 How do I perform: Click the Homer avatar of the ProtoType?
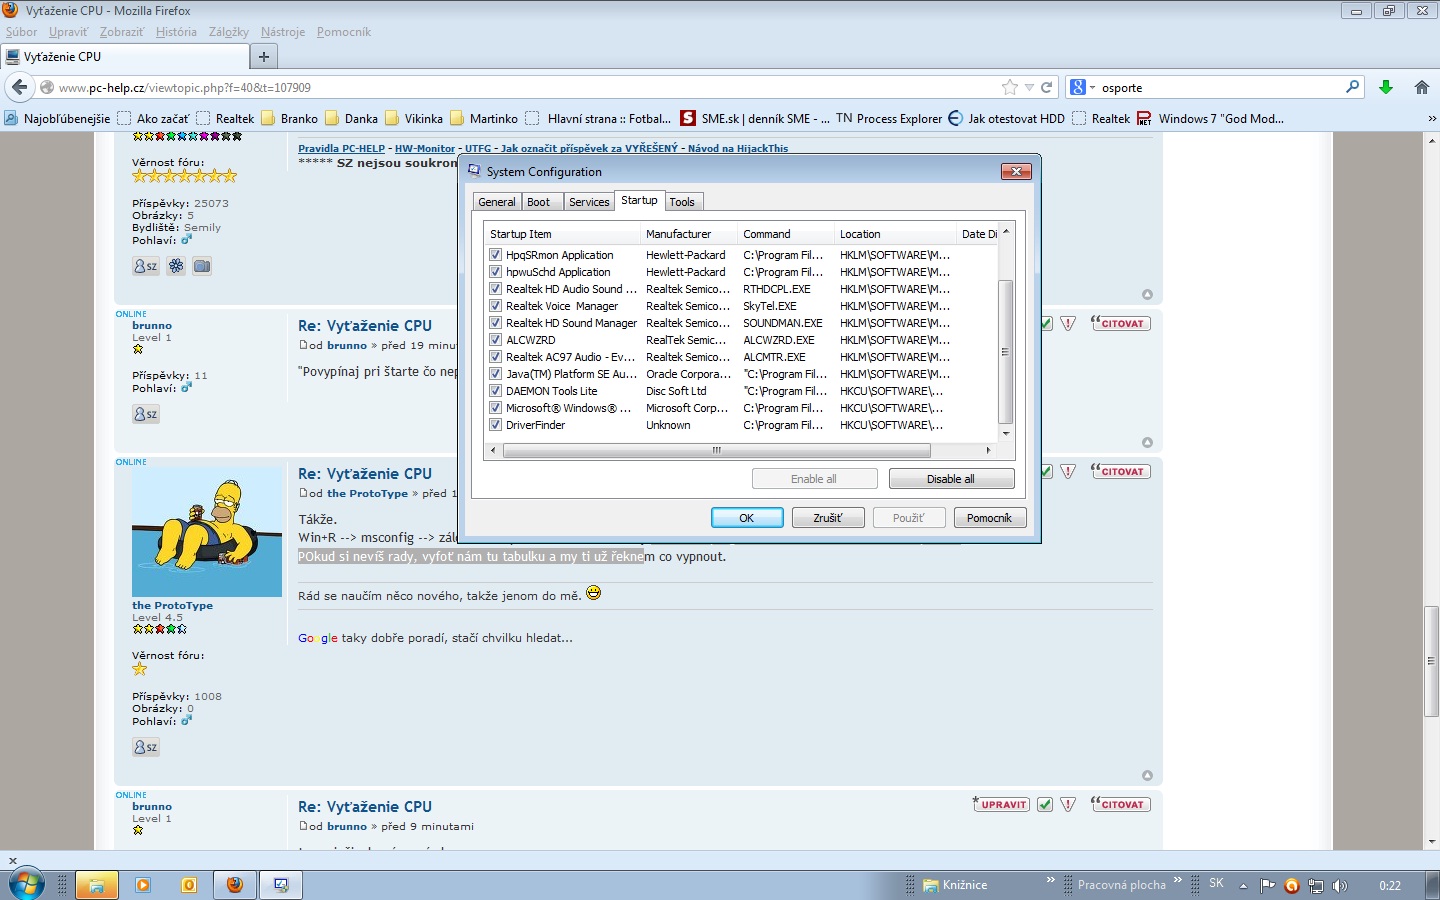pos(207,533)
